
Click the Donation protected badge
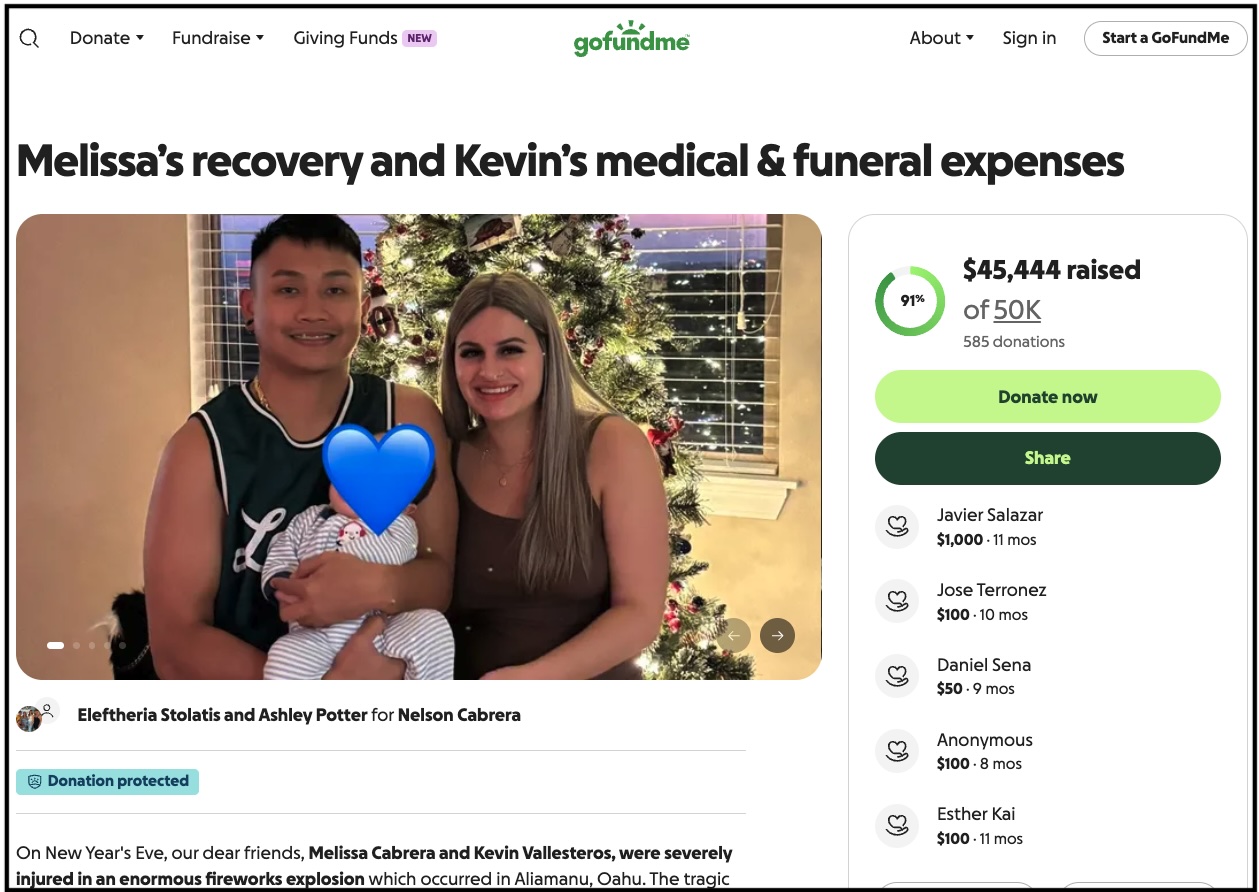107,782
